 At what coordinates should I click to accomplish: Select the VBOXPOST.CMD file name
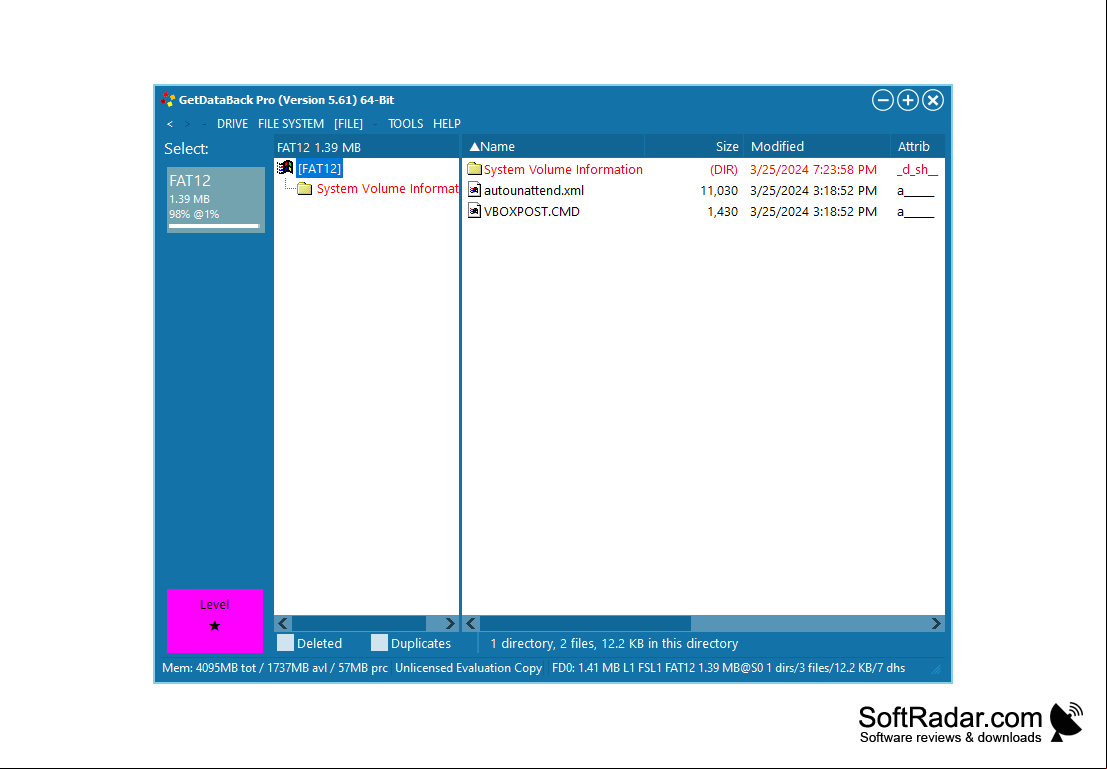point(532,211)
